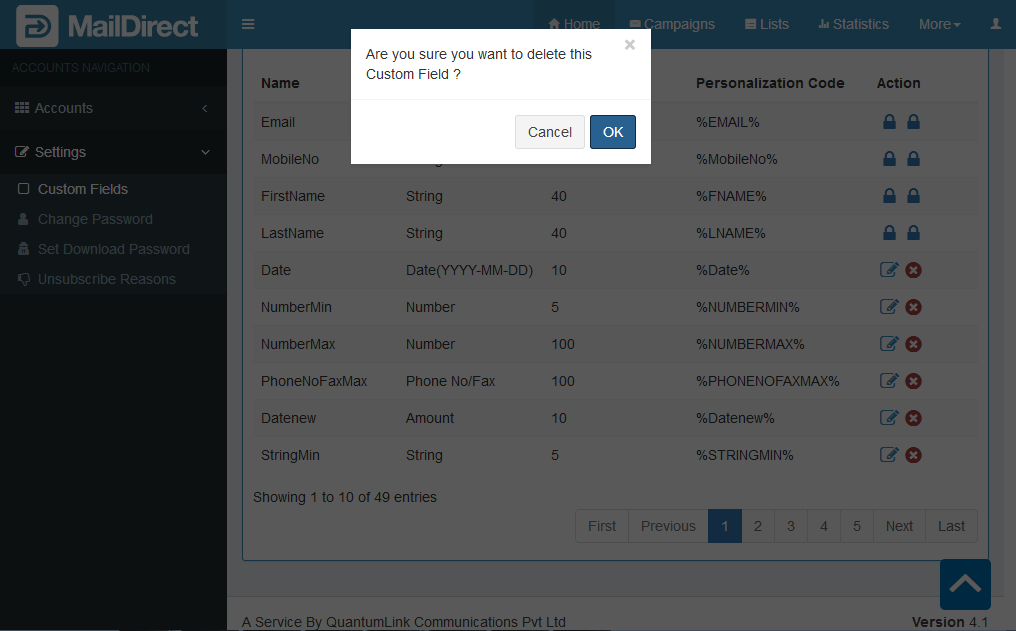
Task: Delete the StringMin custom field
Action: (913, 455)
